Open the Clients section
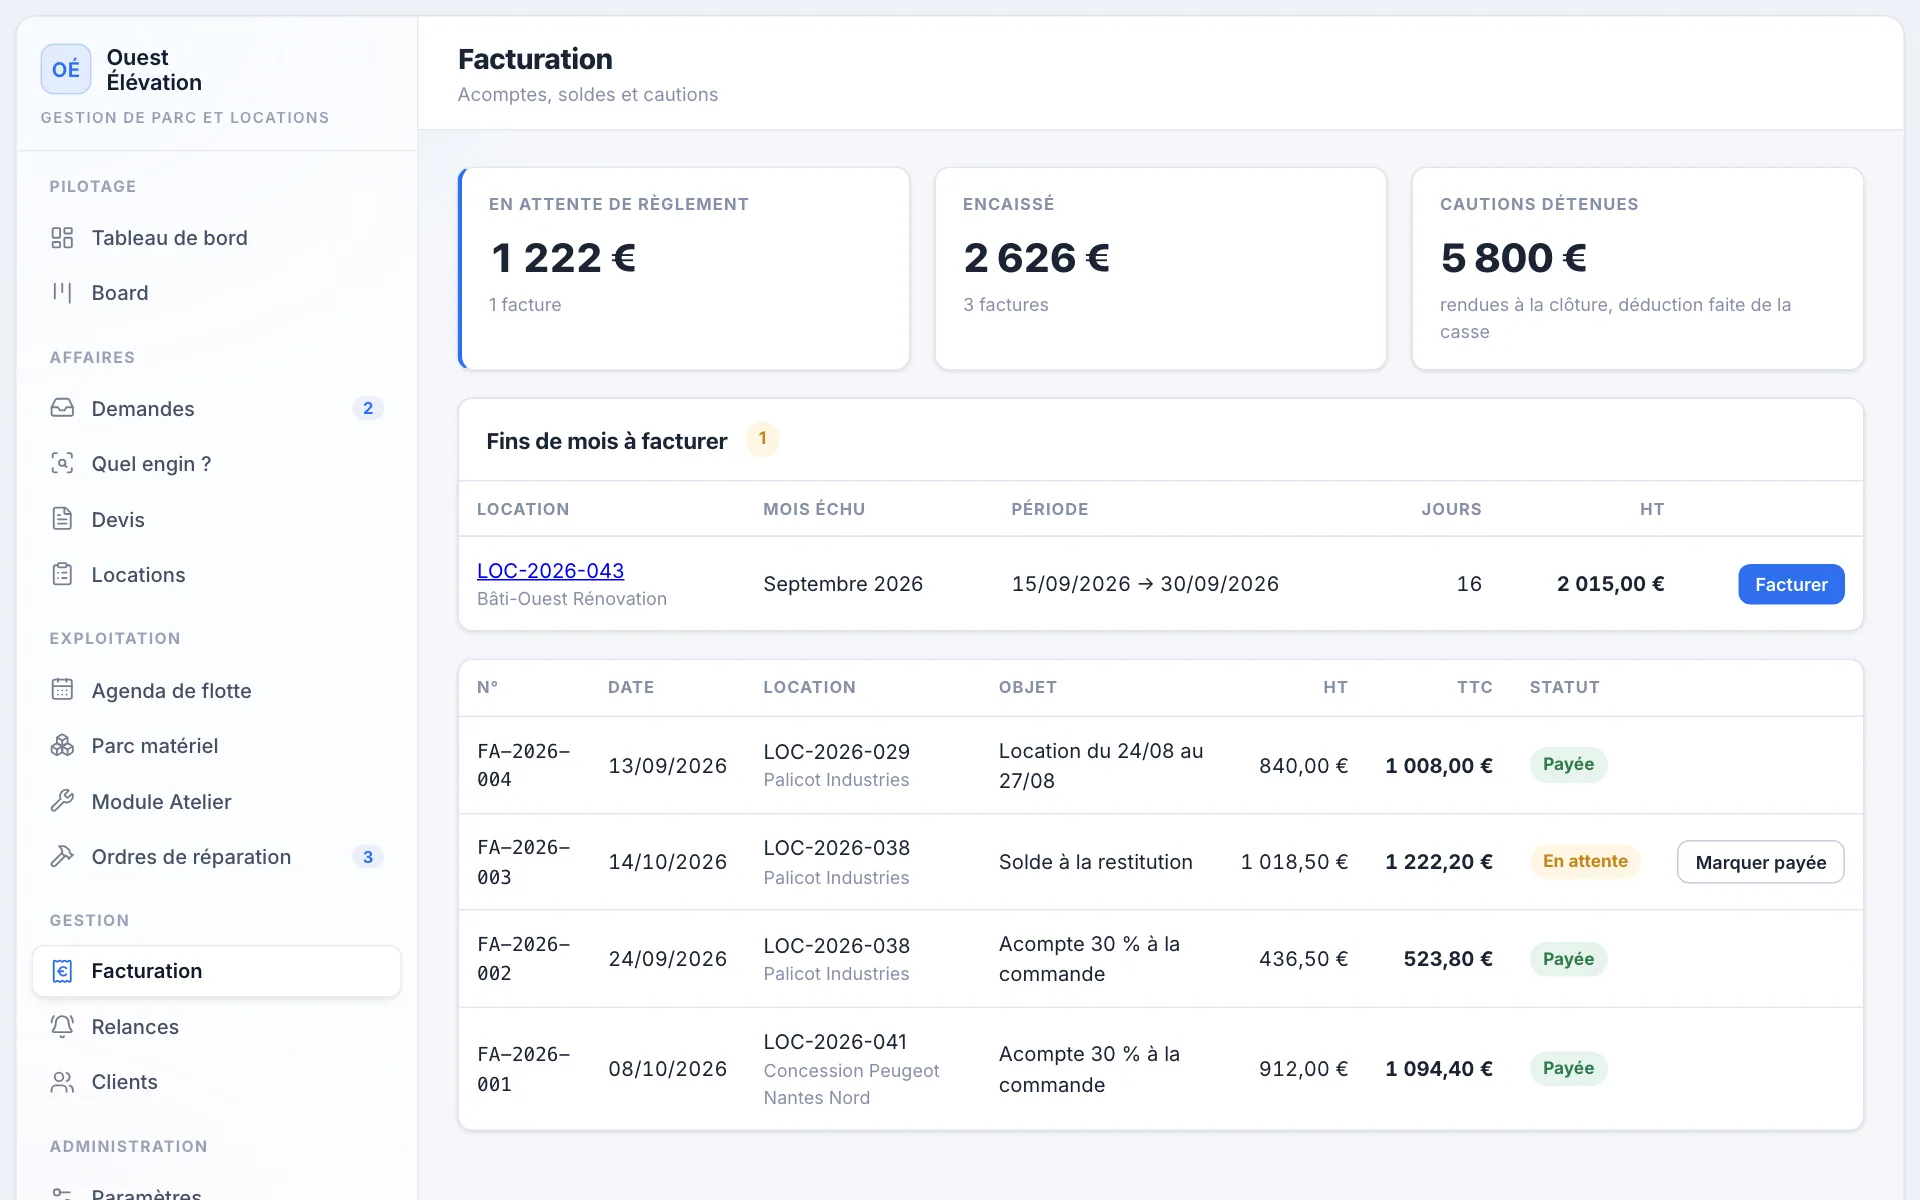The width and height of the screenshot is (1920, 1200). point(217,1082)
